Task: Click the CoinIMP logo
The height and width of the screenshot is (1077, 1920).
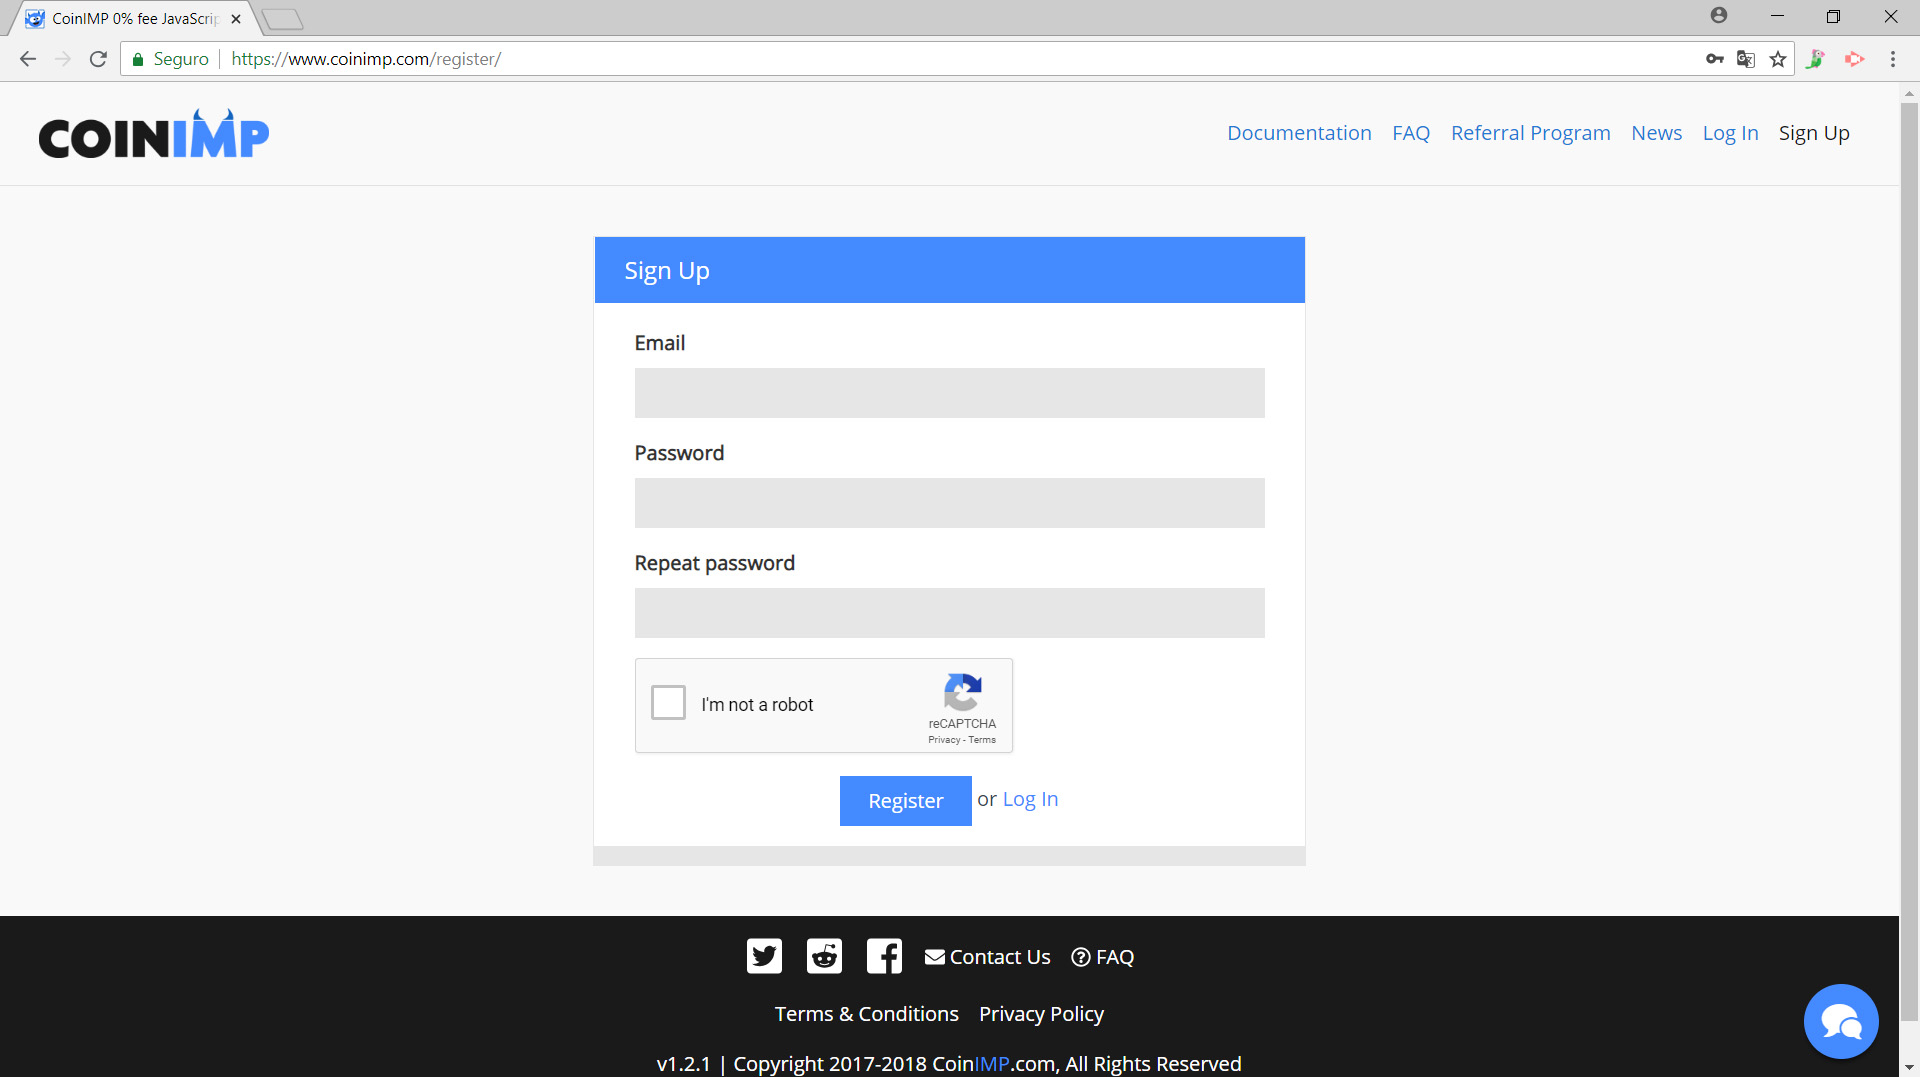Action: coord(154,134)
